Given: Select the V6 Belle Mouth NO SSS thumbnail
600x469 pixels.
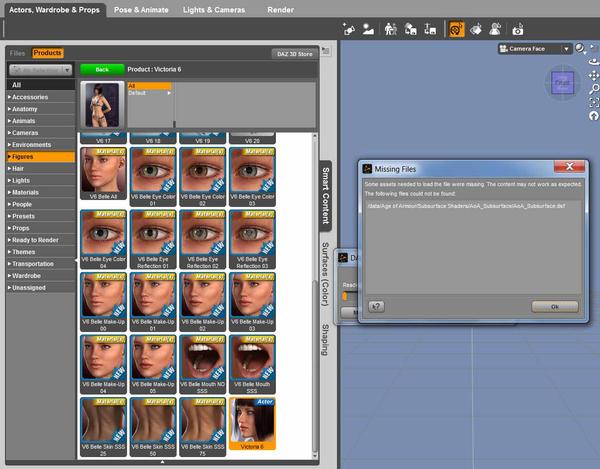Looking at the screenshot, I should [x=202, y=364].
